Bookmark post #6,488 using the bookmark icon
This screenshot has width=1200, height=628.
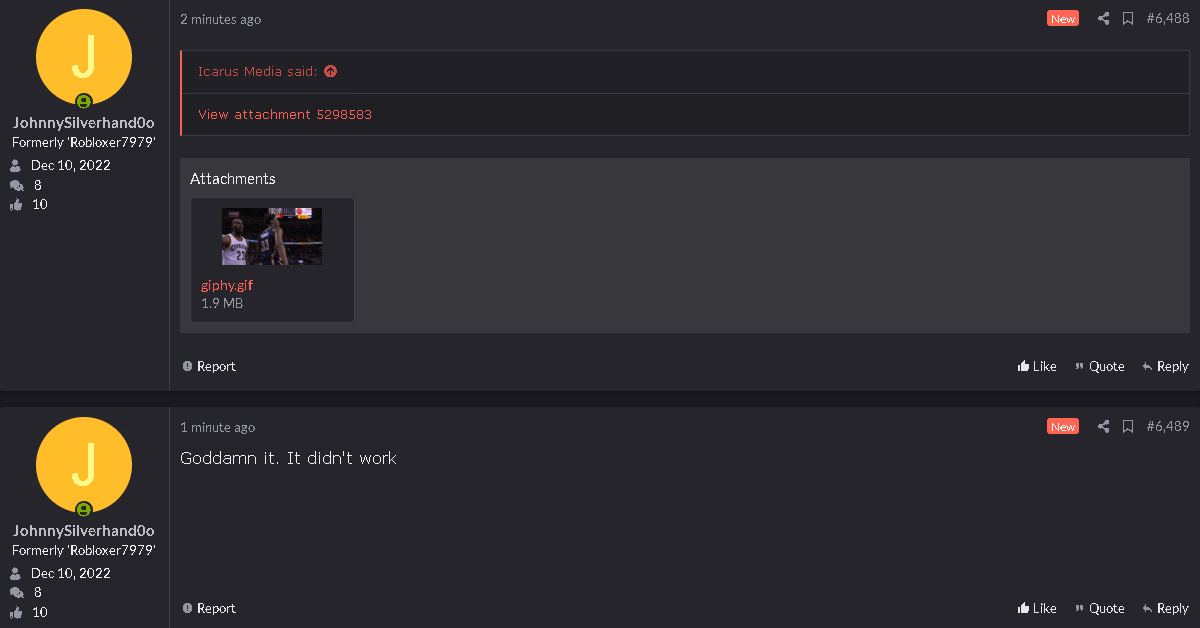[1128, 18]
